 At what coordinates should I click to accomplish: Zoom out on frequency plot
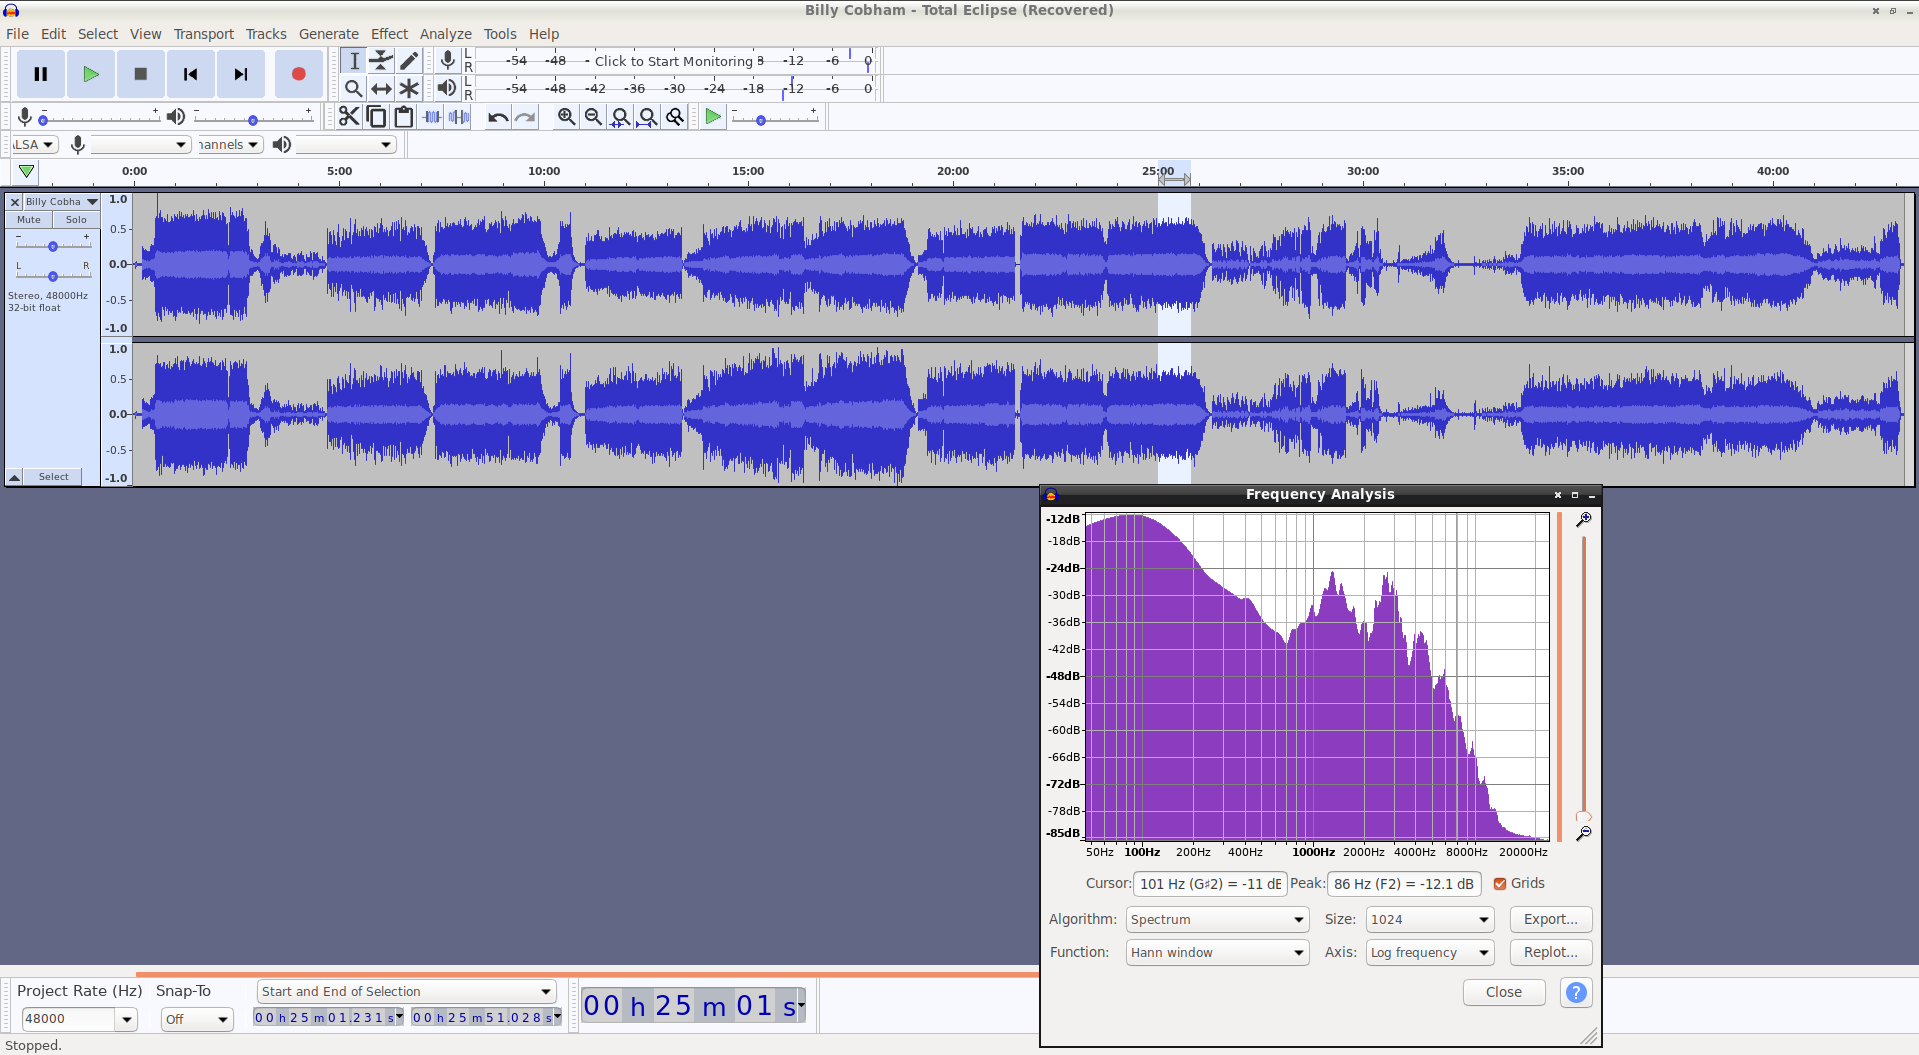click(1584, 833)
